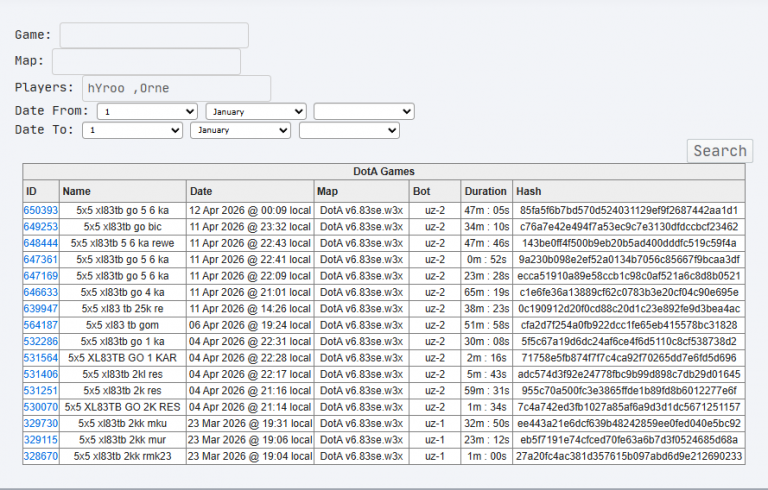Open the Date To year dropdown
This screenshot has height=490, width=768.
(x=349, y=130)
